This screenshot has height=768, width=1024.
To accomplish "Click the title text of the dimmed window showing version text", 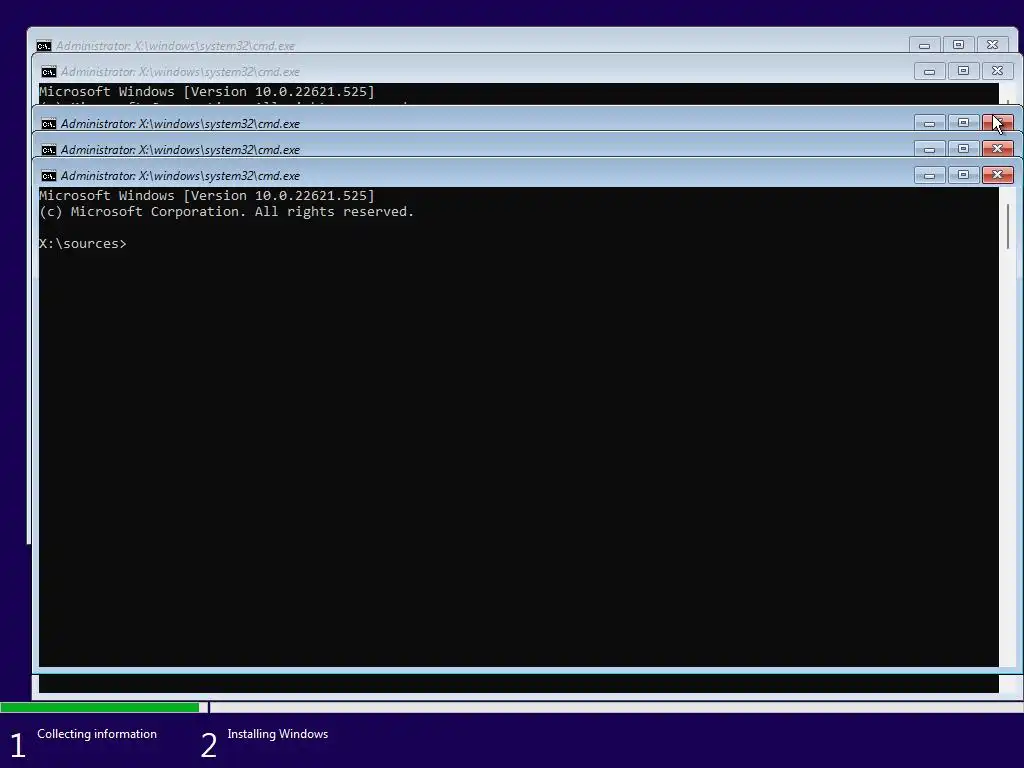I will pyautogui.click(x=180, y=71).
